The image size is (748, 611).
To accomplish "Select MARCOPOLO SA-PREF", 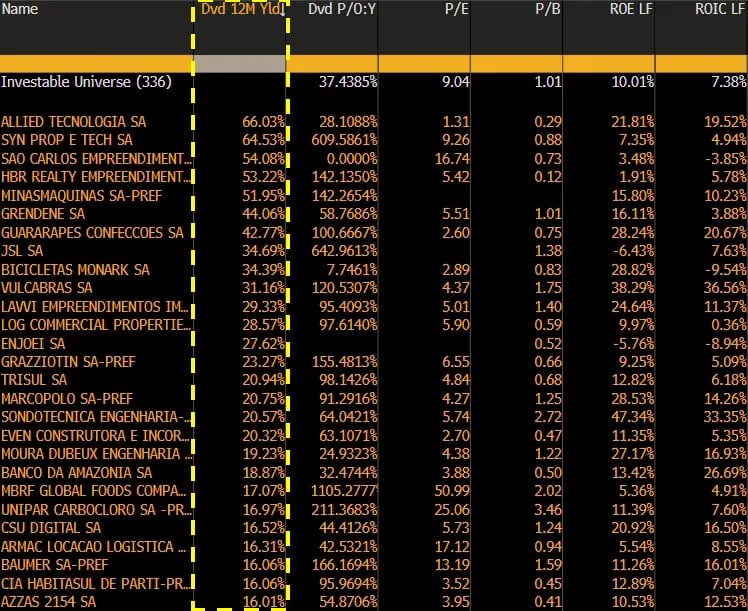I will coord(67,398).
